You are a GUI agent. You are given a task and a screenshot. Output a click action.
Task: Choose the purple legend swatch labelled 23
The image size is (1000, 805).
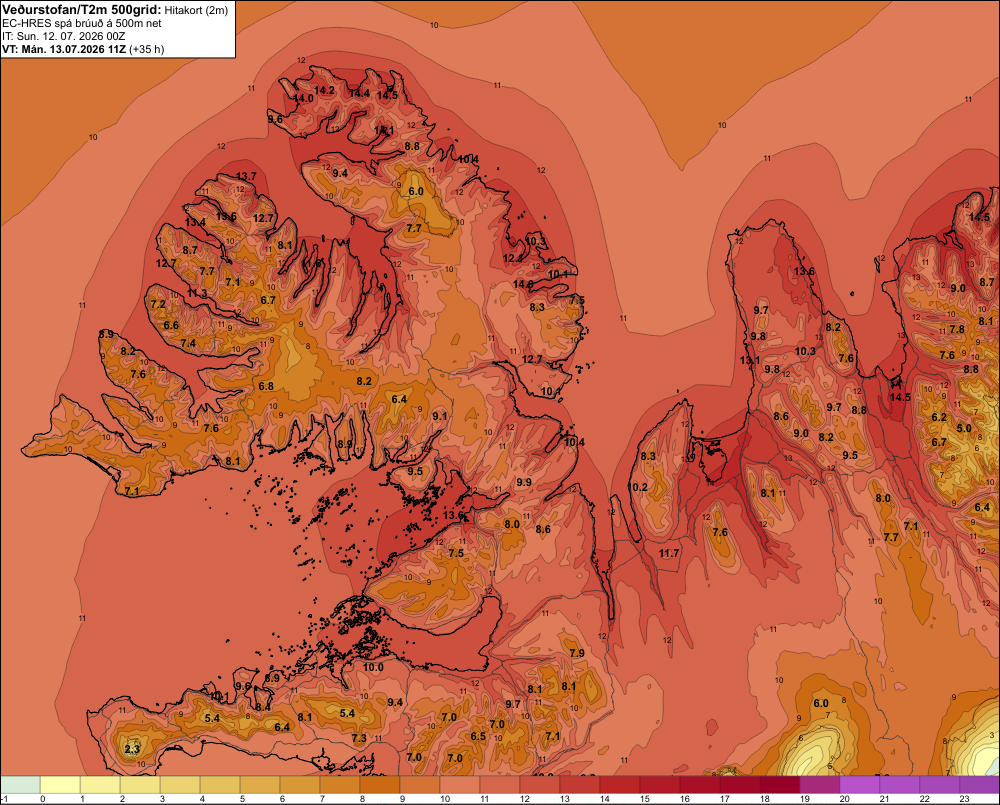(980, 785)
